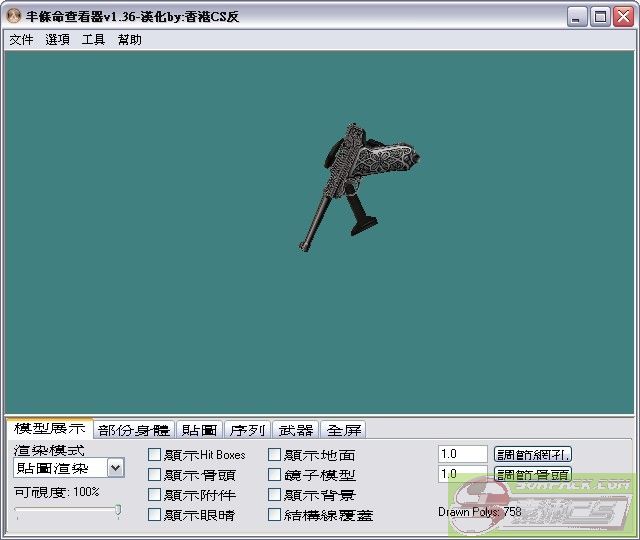
Task: Open the 文件 menu
Action: (x=21, y=40)
